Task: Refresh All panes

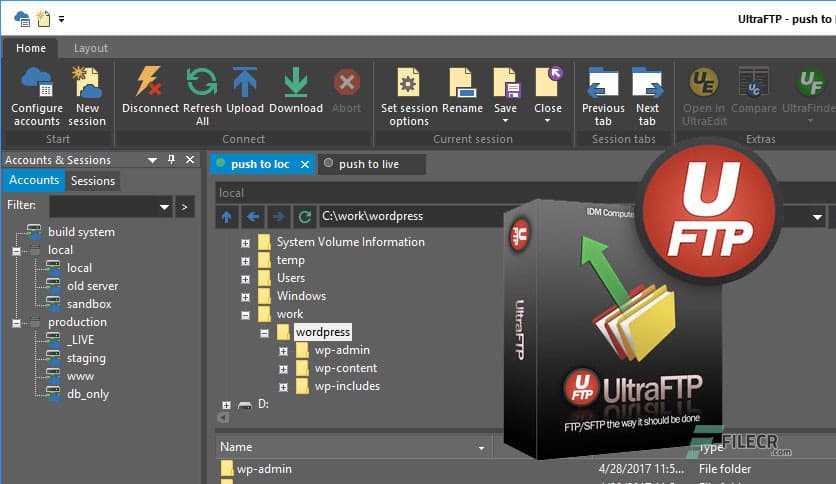Action: 202,97
